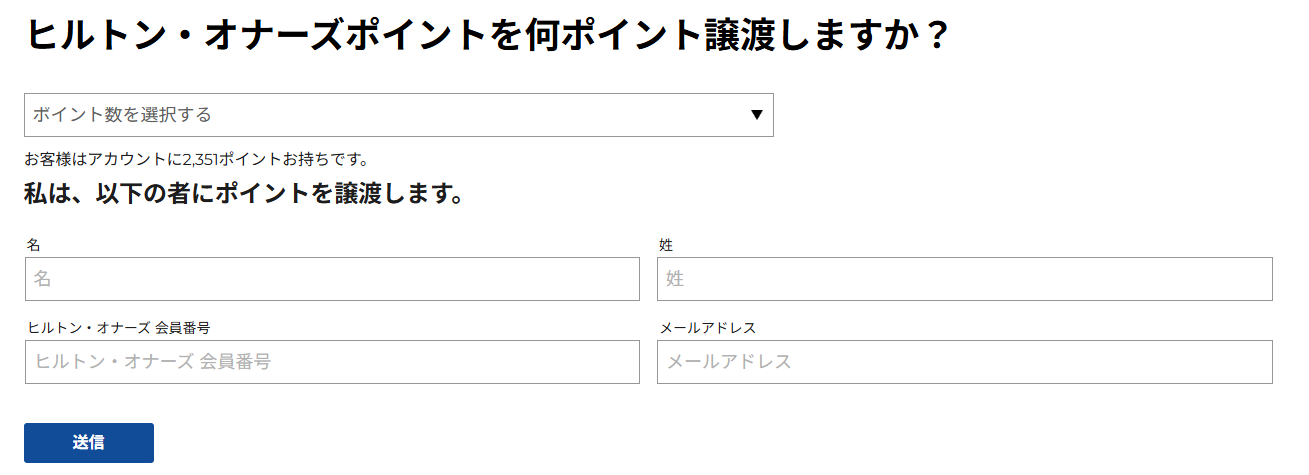
Task: Click the メールアドレス label text
Action: (x=708, y=328)
